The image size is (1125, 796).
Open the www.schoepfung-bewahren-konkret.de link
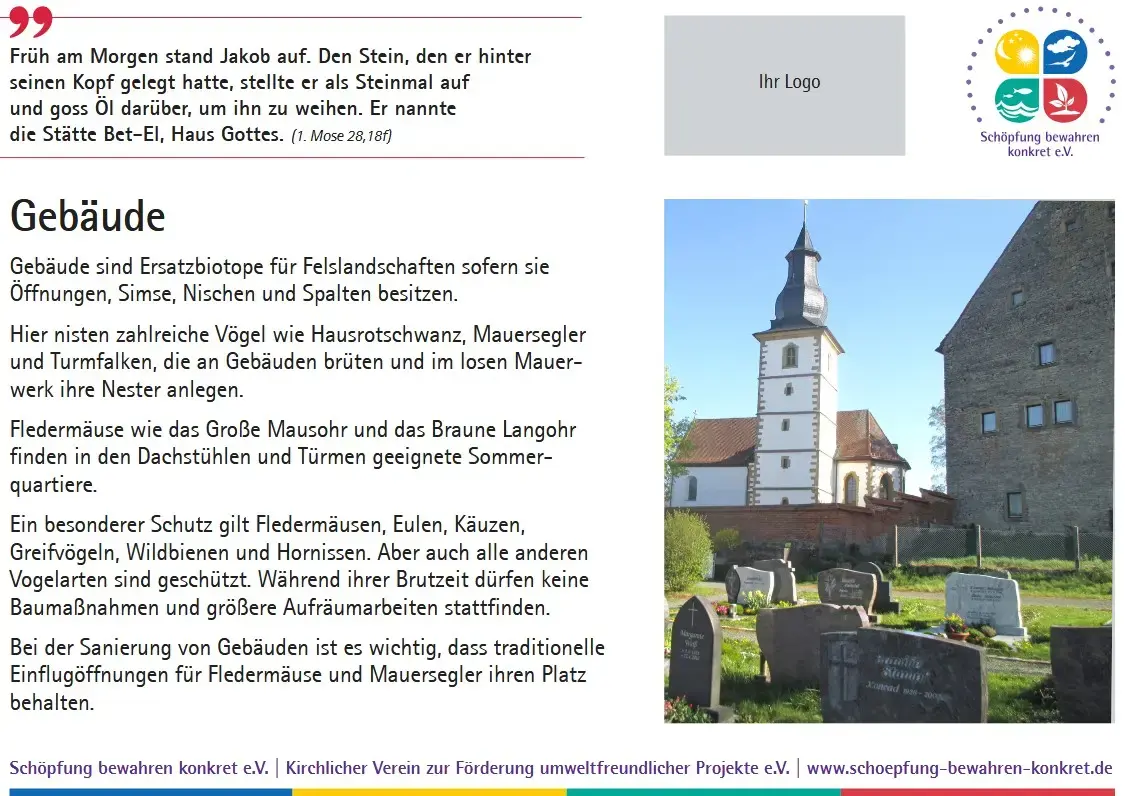[959, 769]
